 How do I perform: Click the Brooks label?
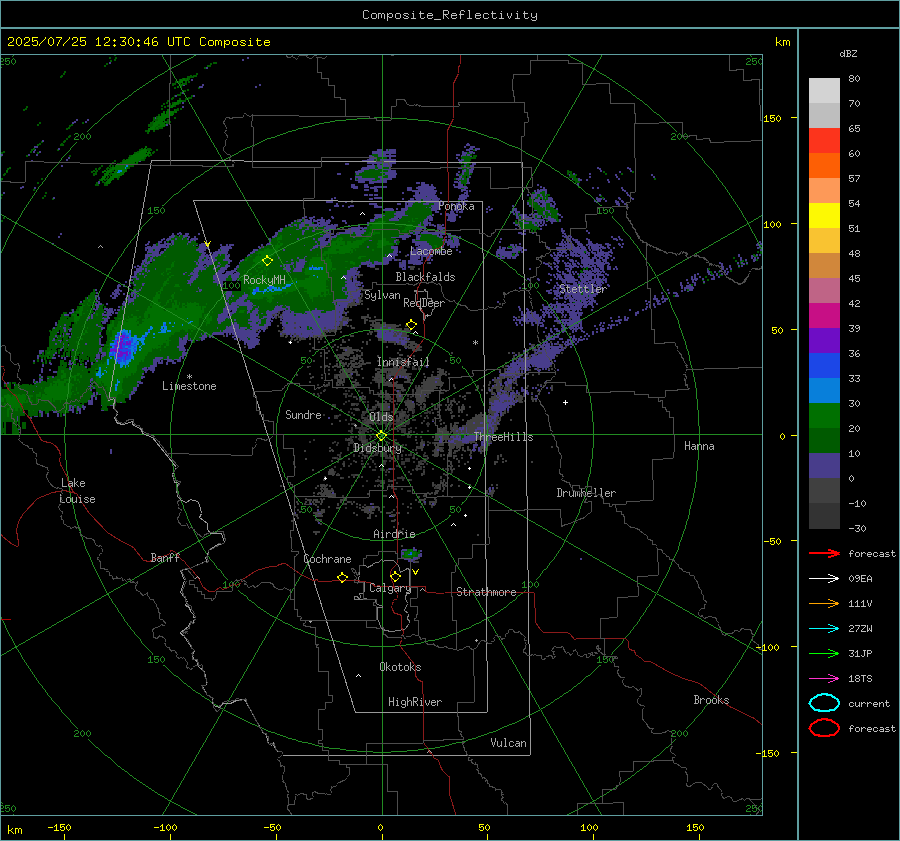click(x=711, y=700)
